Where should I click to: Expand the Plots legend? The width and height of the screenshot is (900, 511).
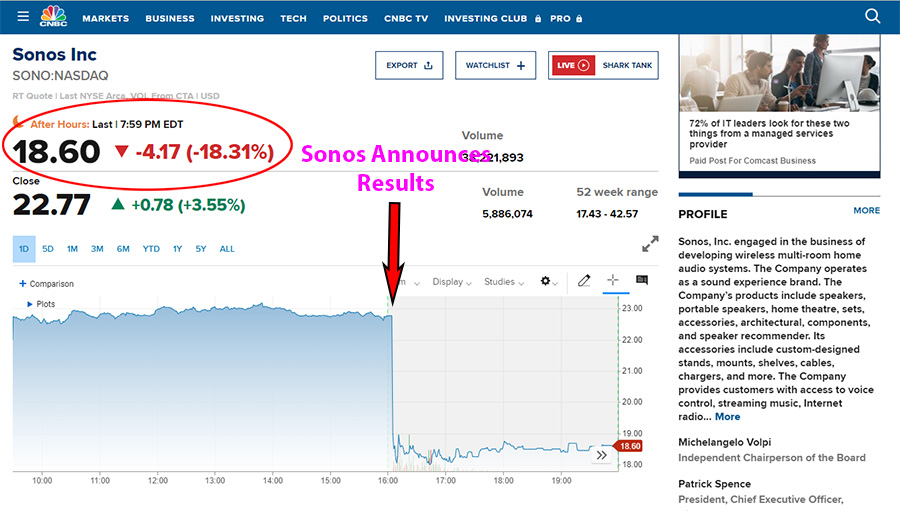pos(41,304)
